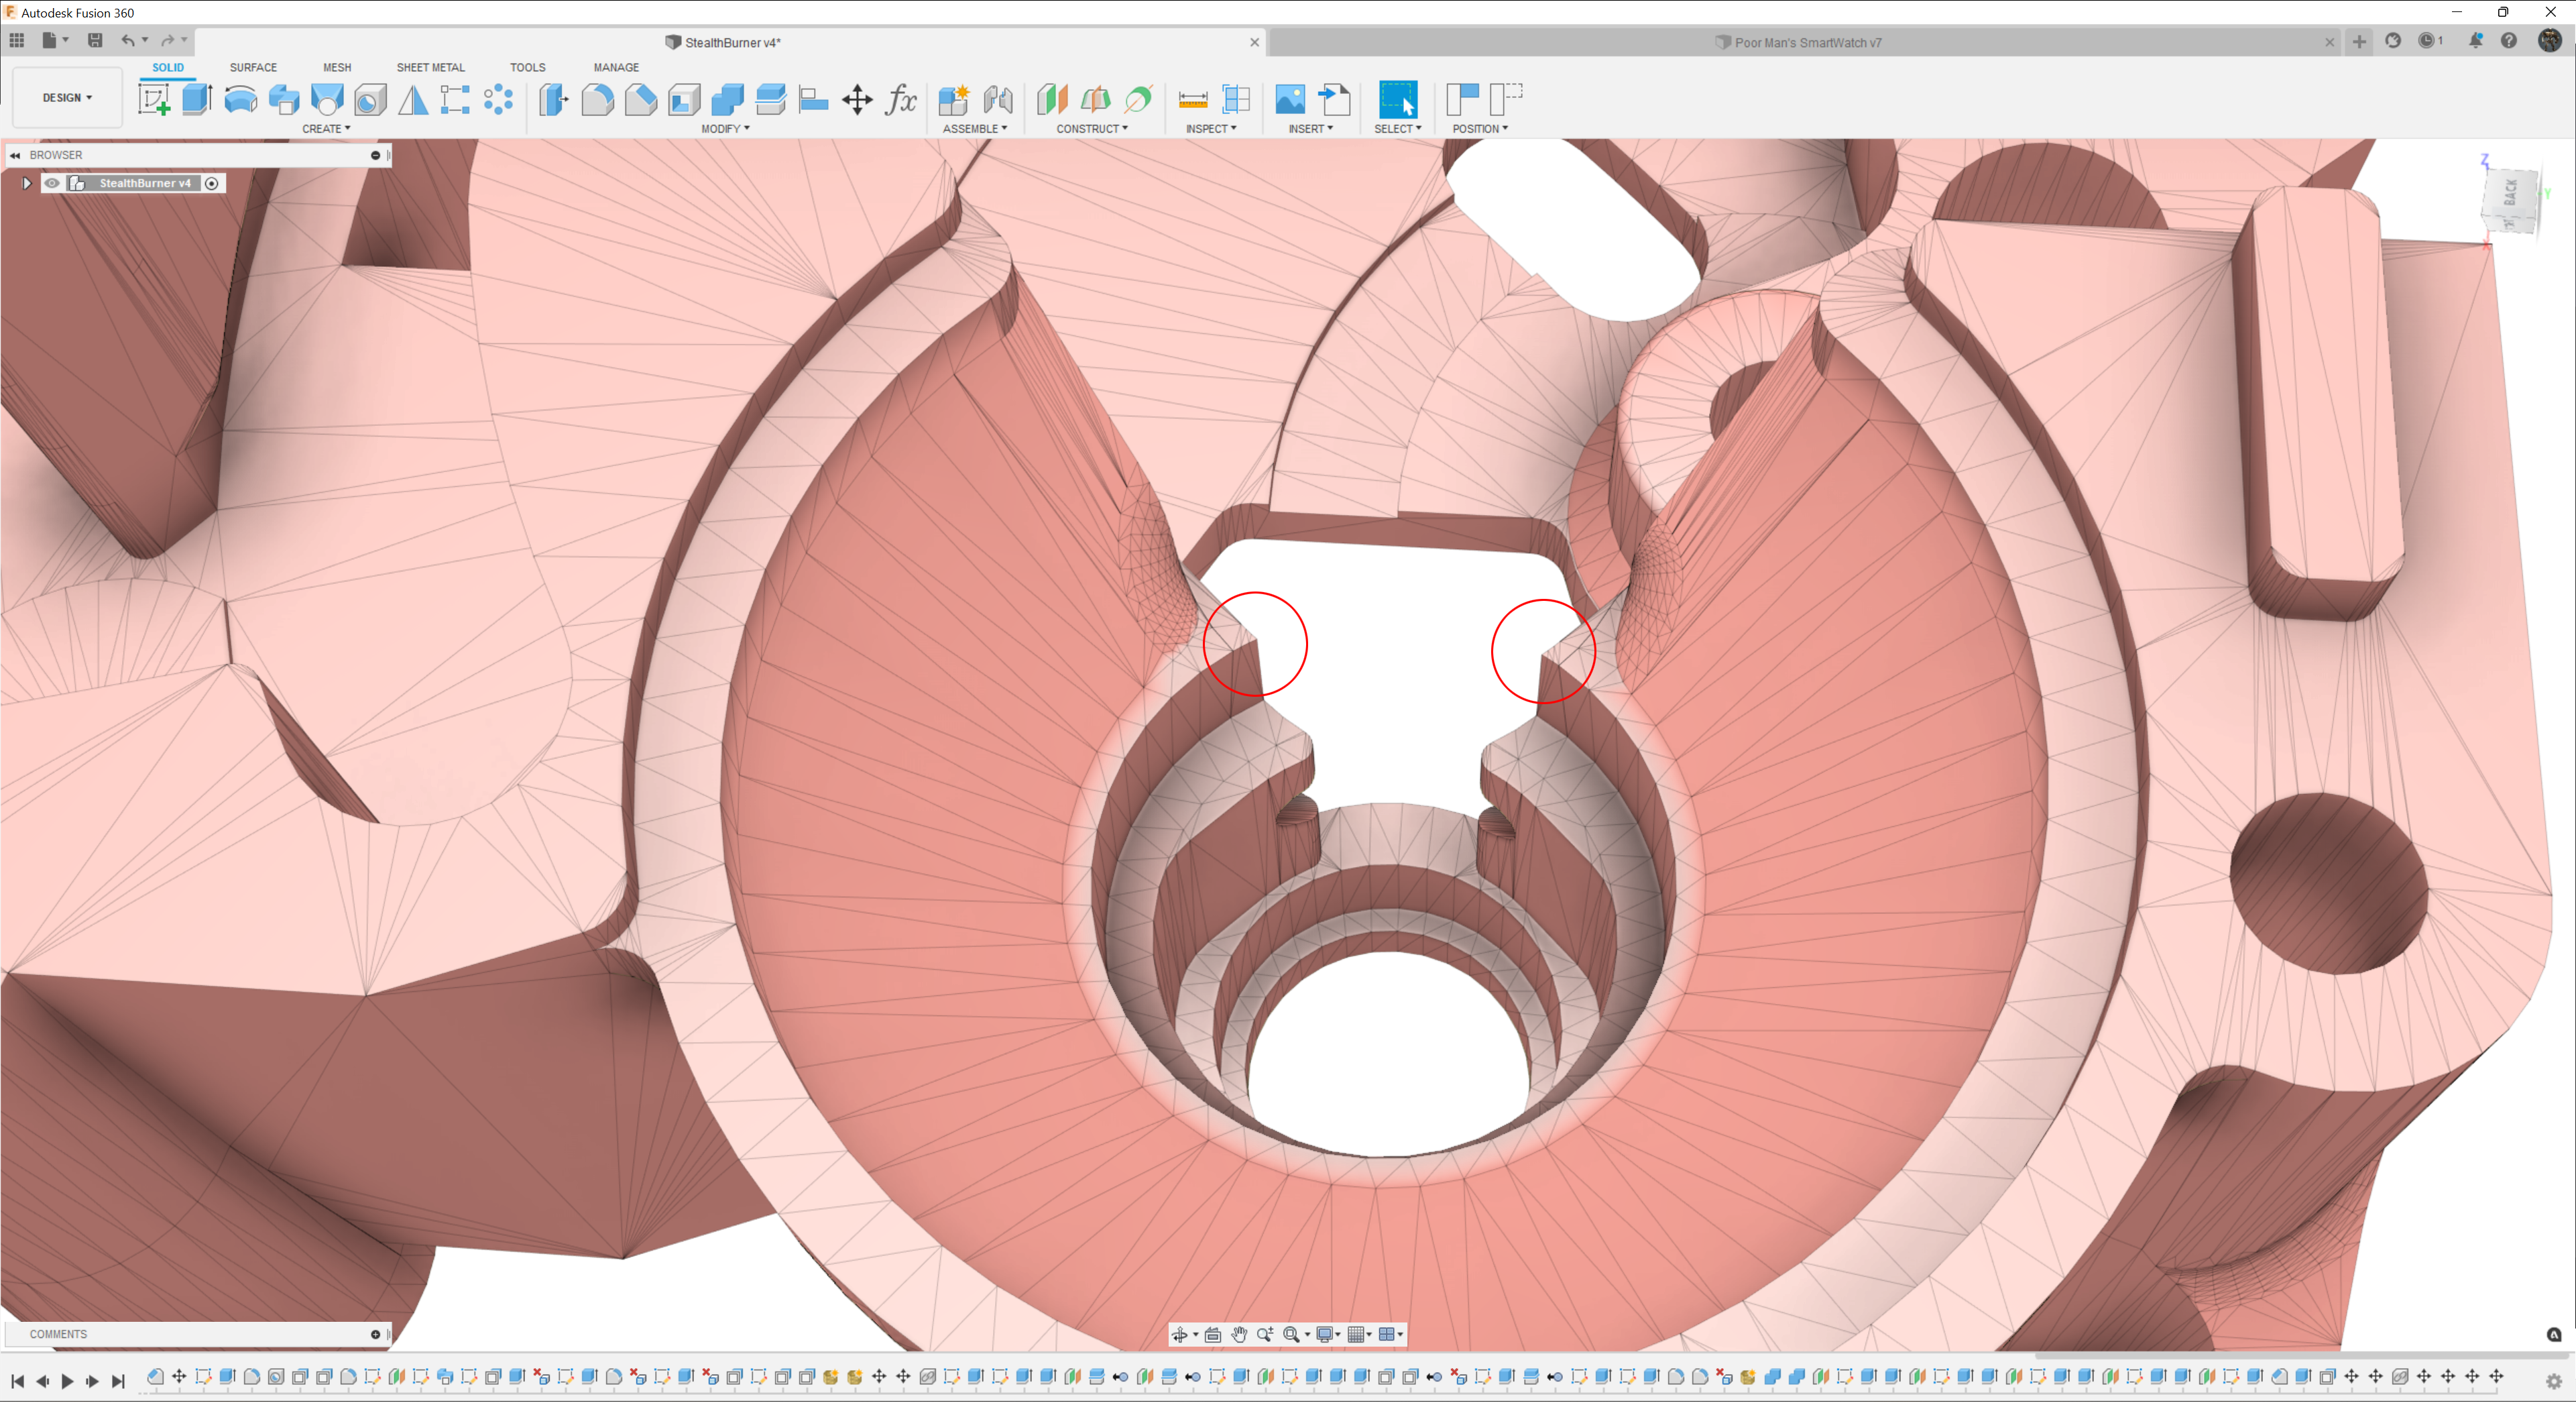Image resolution: width=2576 pixels, height=1409 pixels.
Task: Expand the StealthBurner v4 tree node
Action: [27, 184]
